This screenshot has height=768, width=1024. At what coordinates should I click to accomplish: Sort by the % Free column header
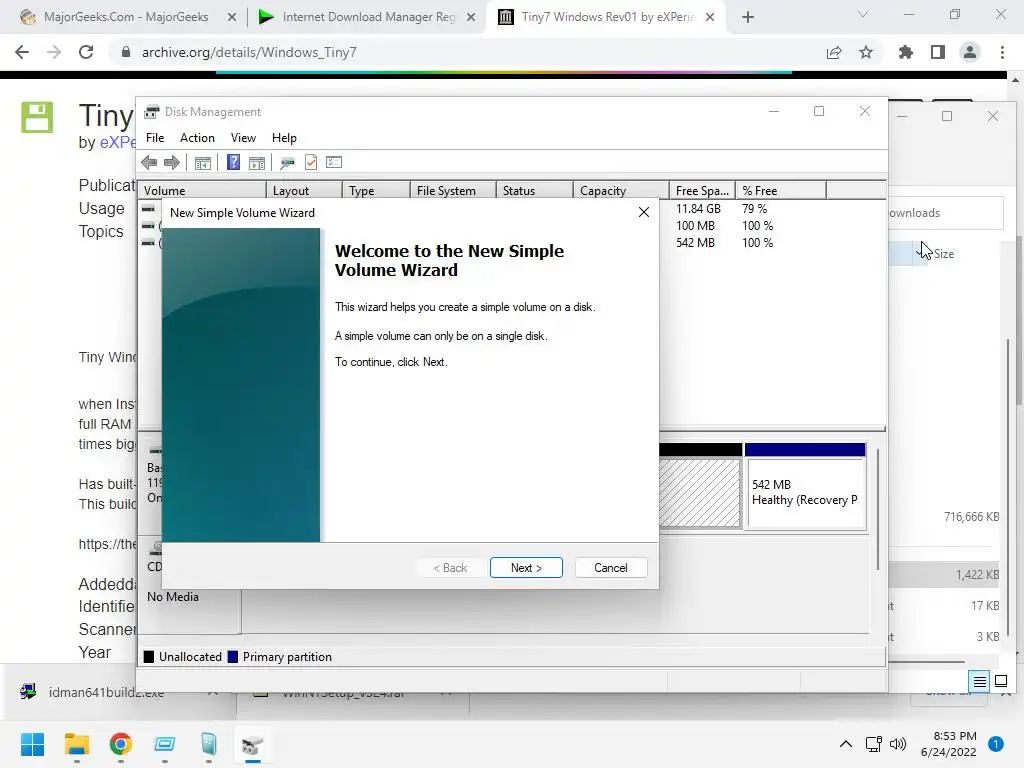781,191
